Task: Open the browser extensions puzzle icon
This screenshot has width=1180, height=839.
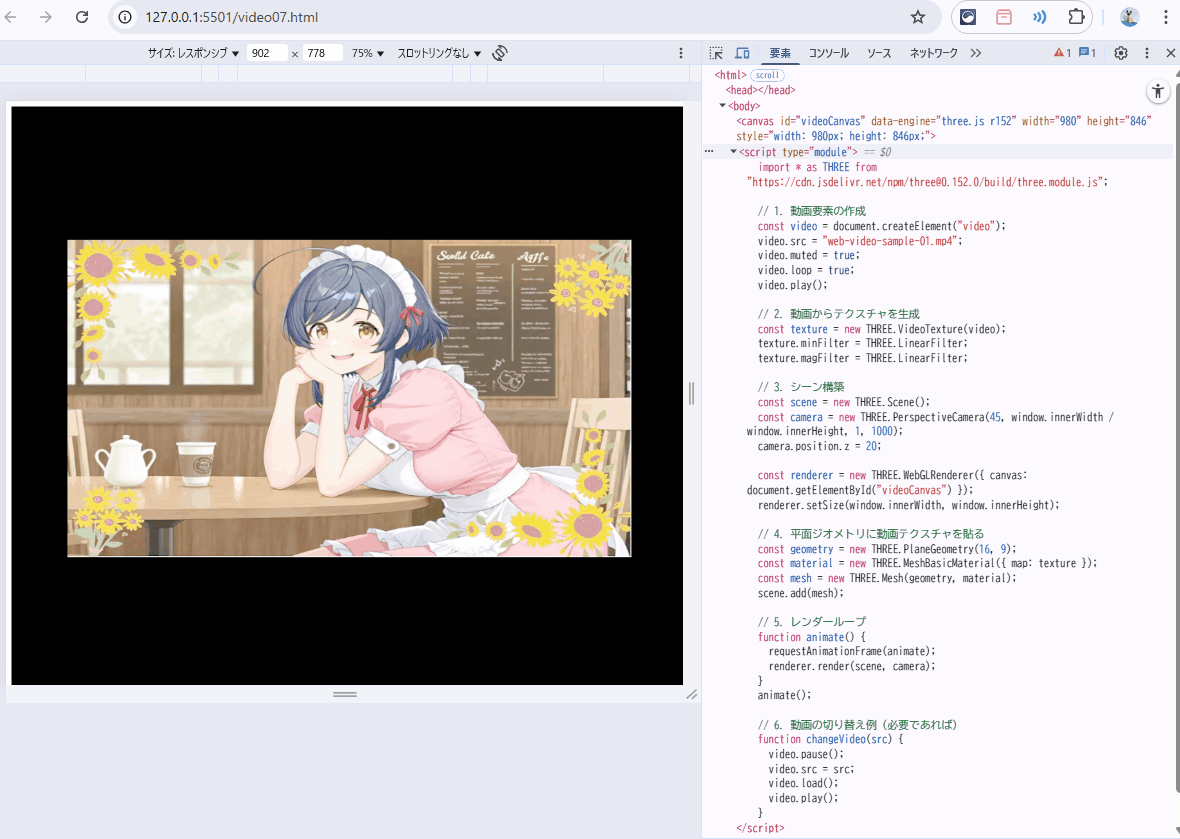Action: 1076,17
